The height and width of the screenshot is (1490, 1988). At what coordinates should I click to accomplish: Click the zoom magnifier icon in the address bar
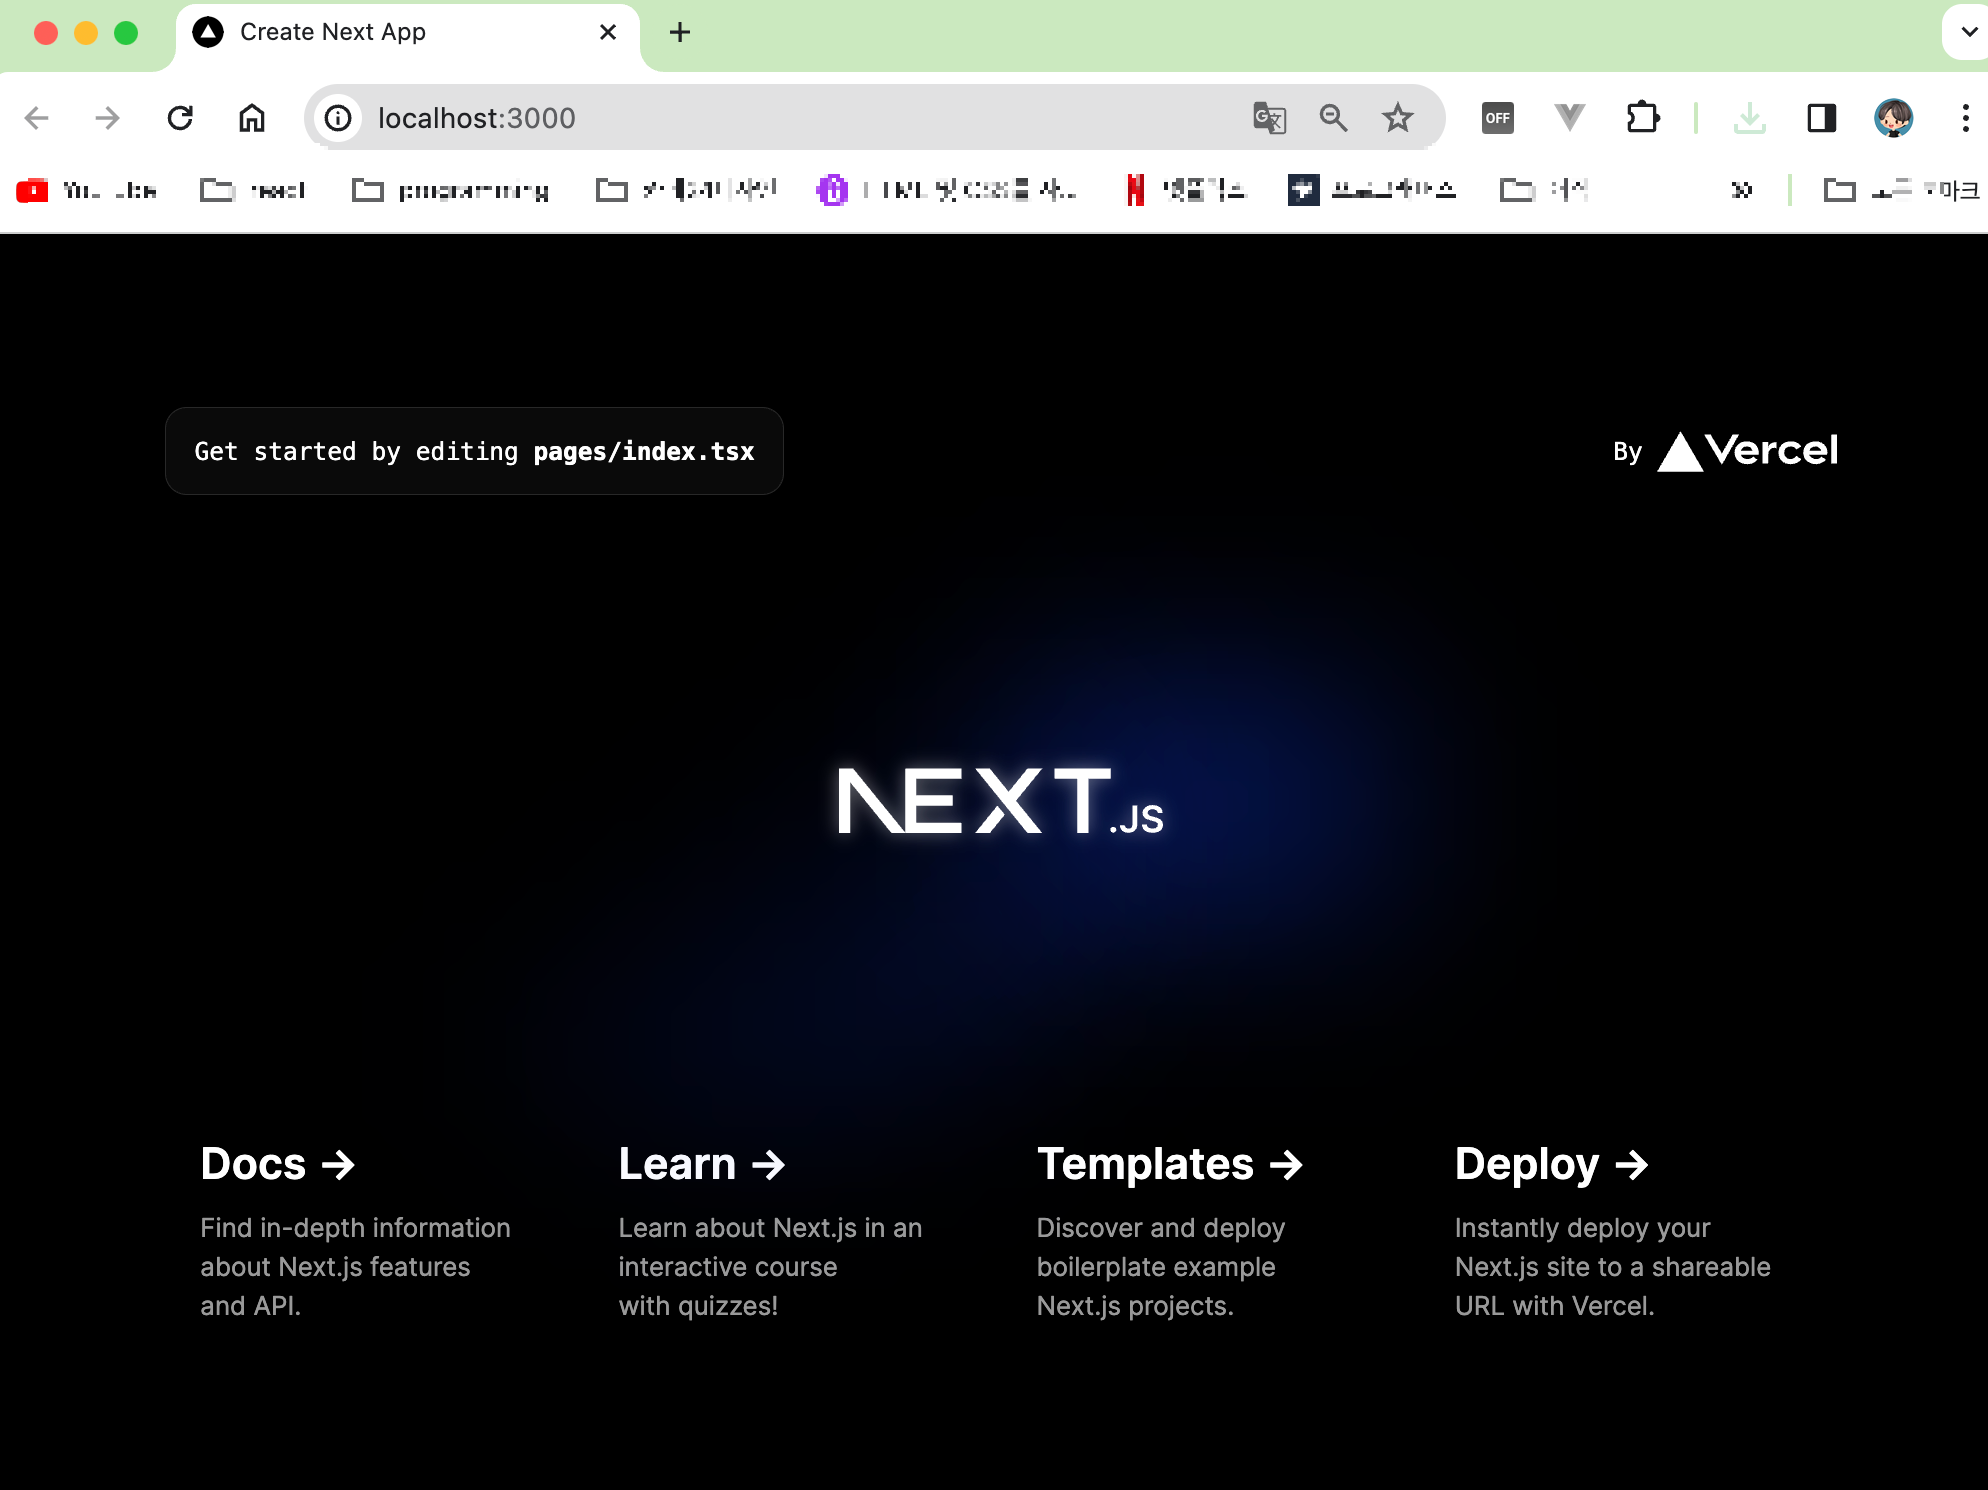(x=1333, y=118)
